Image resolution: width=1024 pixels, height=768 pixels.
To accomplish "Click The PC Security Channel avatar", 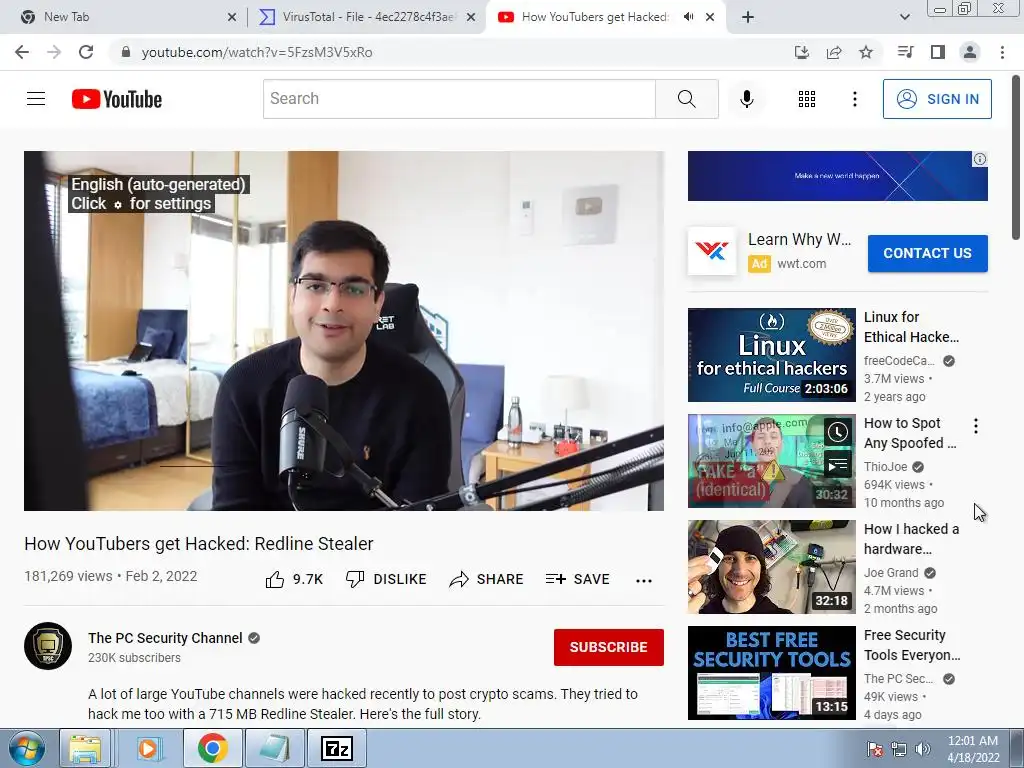I will pos(48,646).
